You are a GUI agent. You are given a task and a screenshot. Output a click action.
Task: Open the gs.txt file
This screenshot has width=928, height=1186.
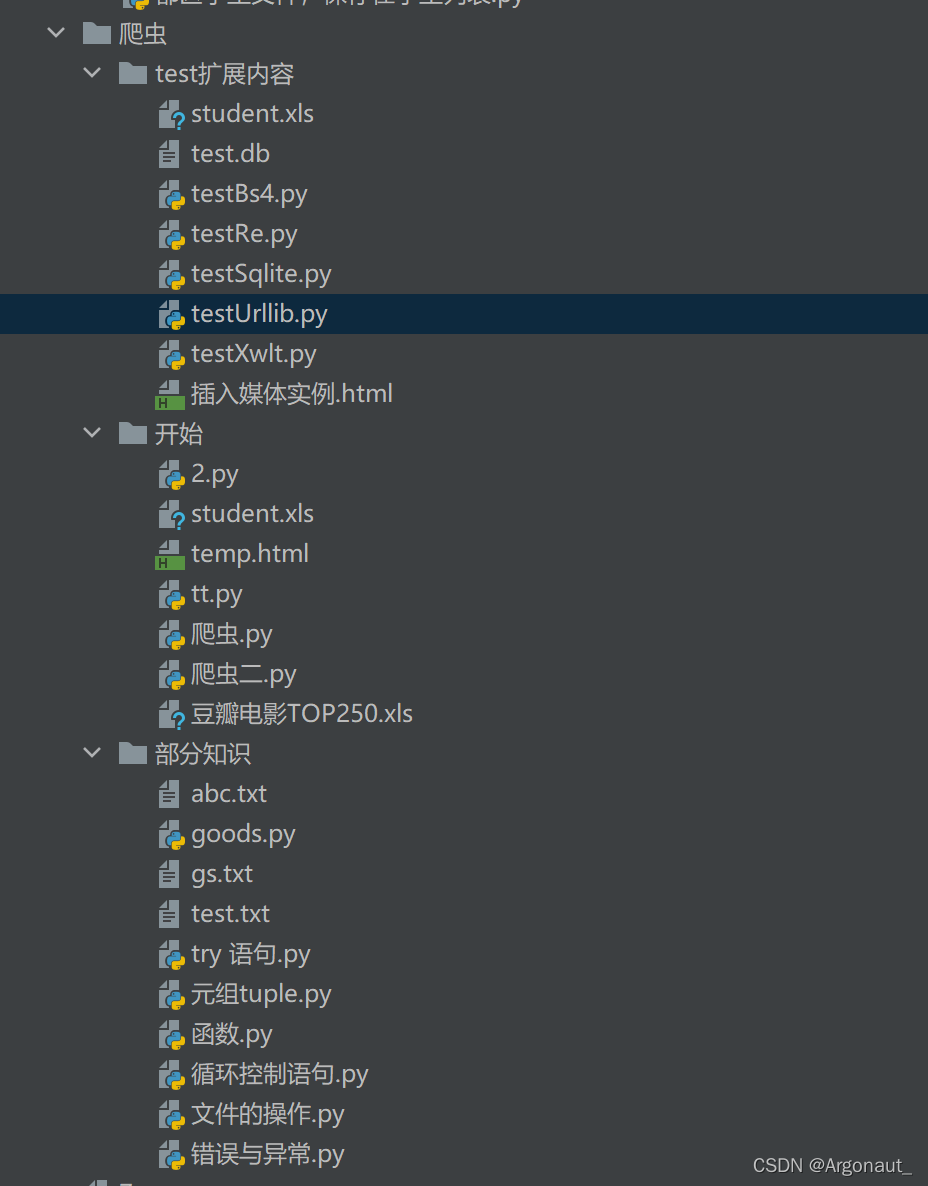coord(222,874)
